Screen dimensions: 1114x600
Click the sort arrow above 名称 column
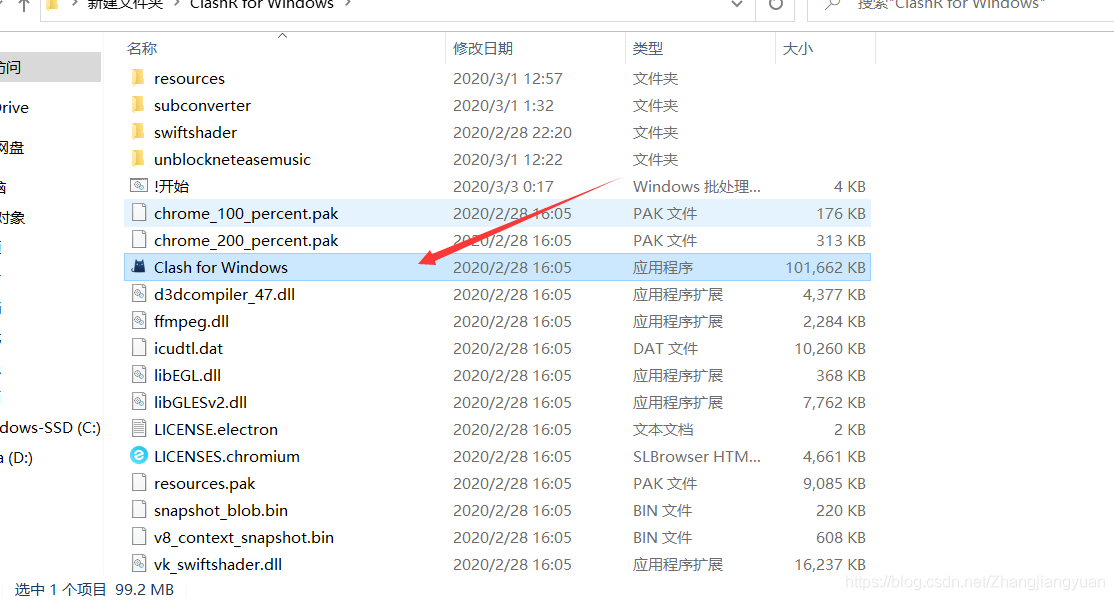click(x=283, y=35)
